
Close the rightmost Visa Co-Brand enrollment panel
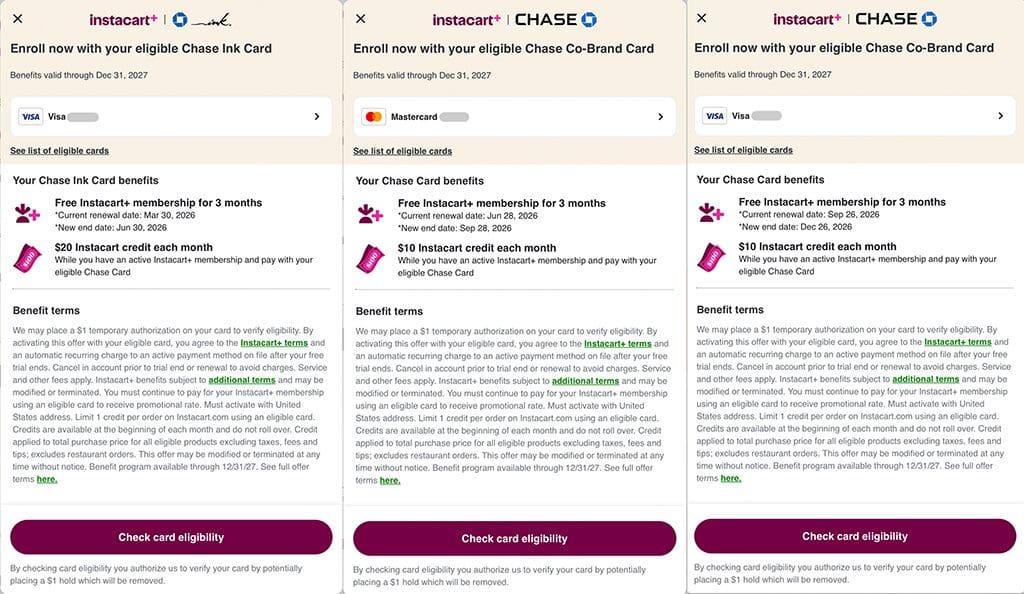702,18
